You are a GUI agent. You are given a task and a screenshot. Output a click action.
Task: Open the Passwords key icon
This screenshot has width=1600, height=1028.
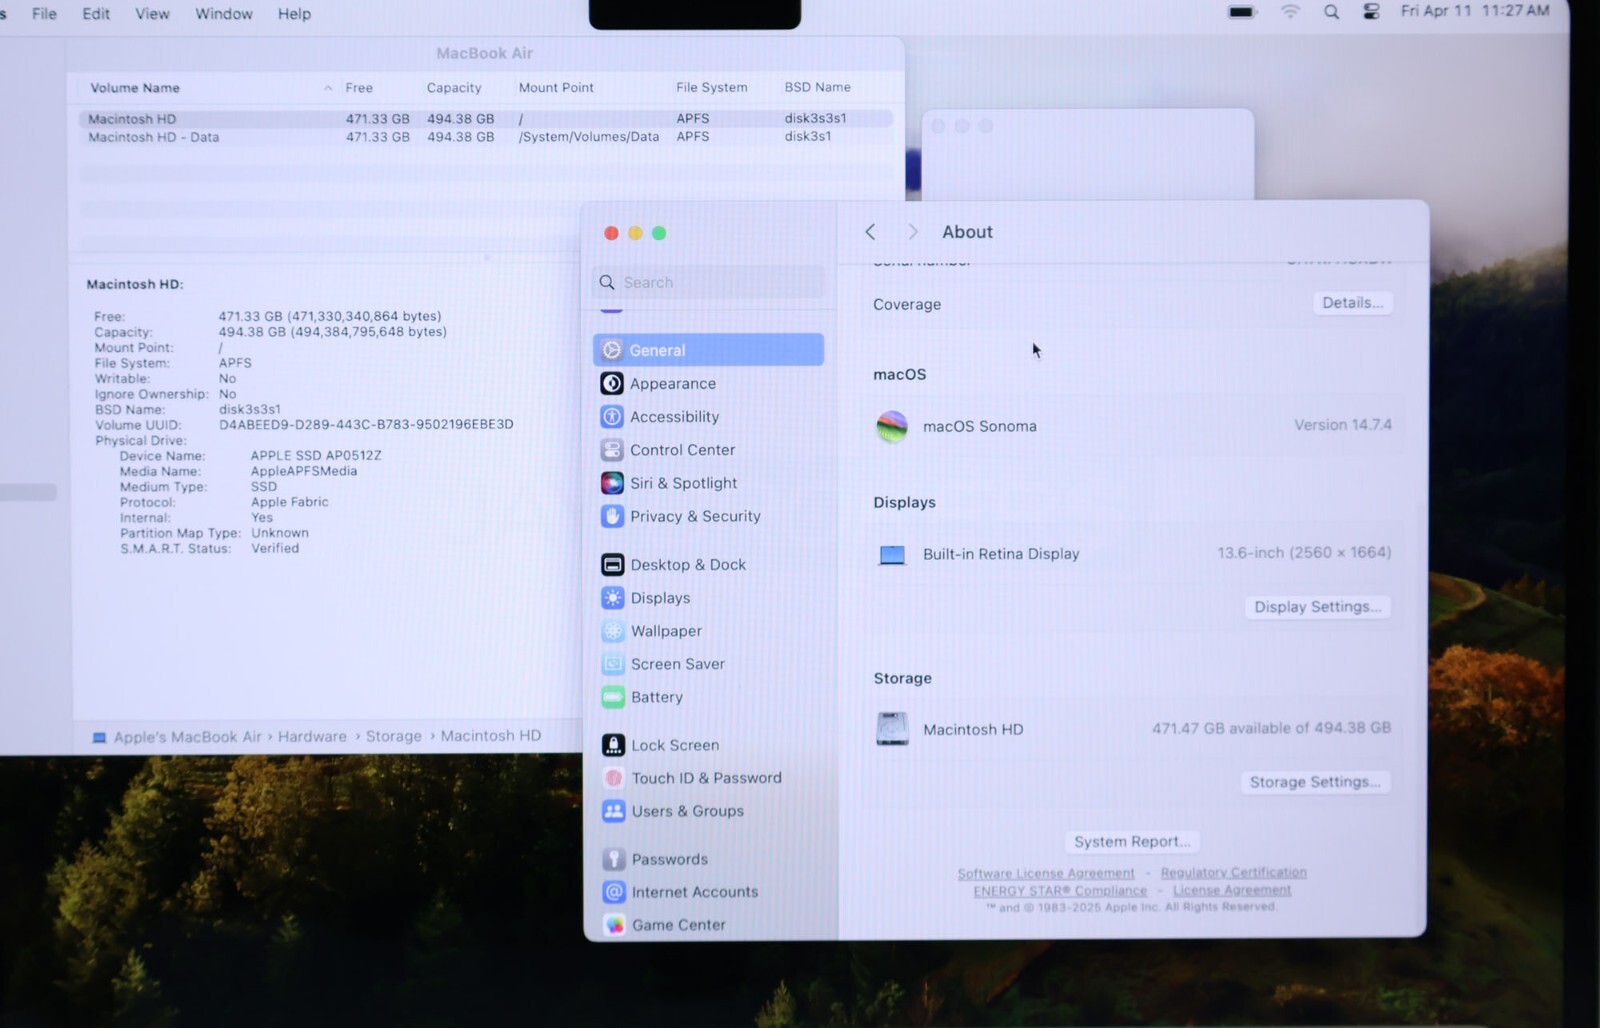(614, 859)
